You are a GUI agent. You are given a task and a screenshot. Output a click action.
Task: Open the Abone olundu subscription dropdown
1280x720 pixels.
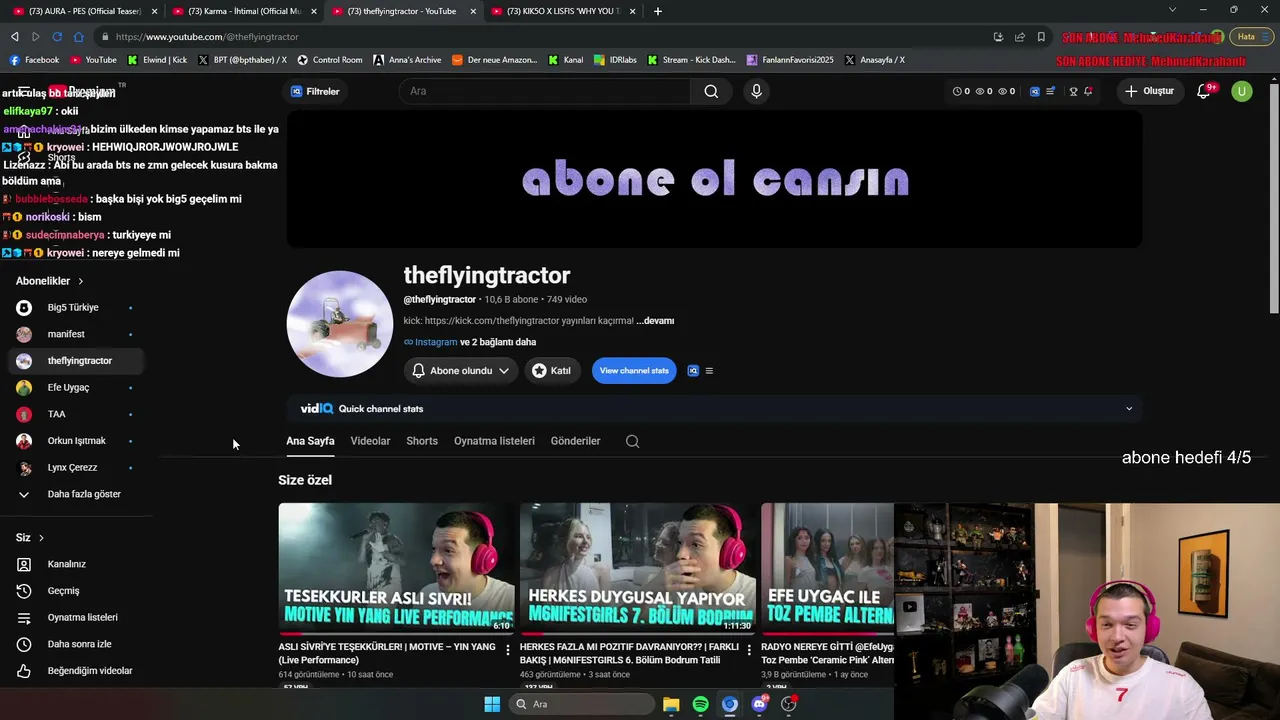(461, 371)
